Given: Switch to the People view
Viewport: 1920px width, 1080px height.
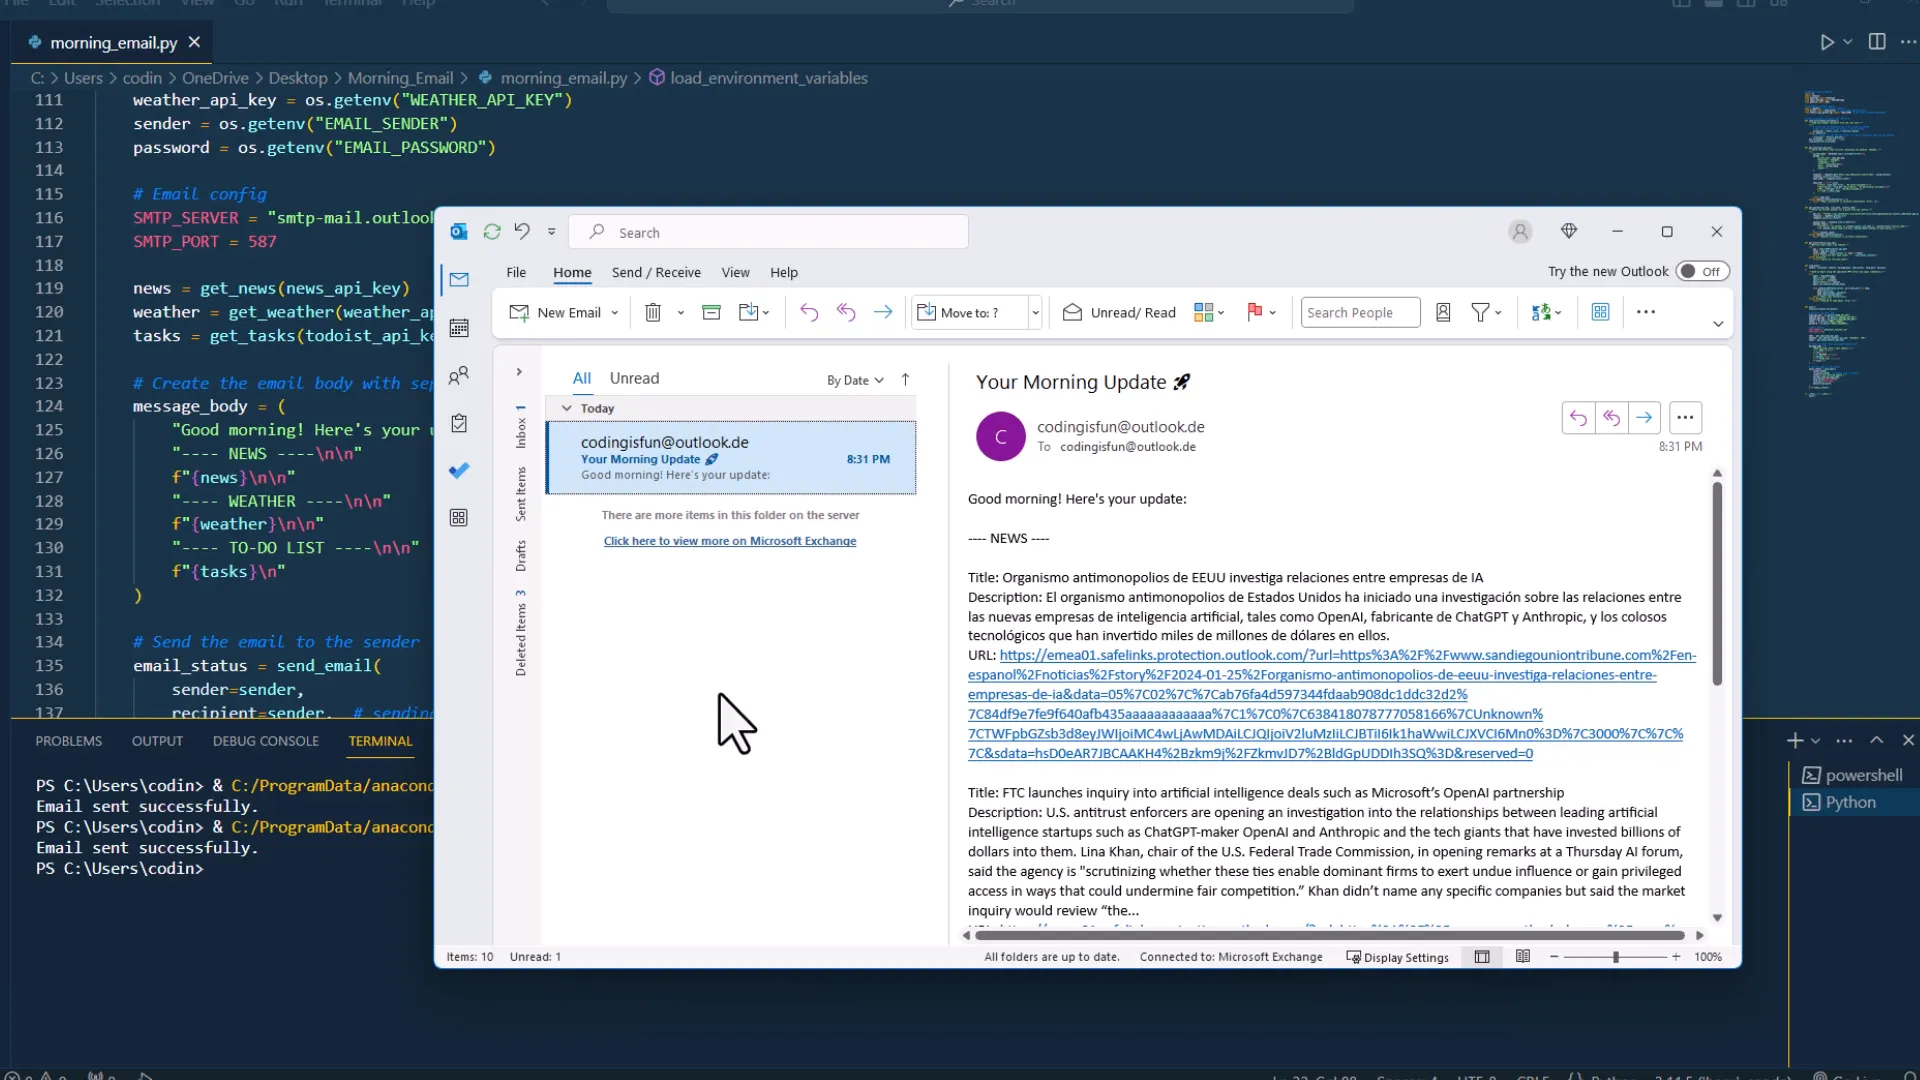Looking at the screenshot, I should click(x=459, y=375).
